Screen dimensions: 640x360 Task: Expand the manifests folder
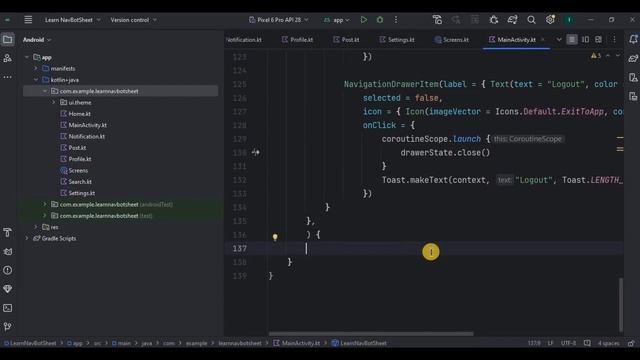pyautogui.click(x=36, y=69)
